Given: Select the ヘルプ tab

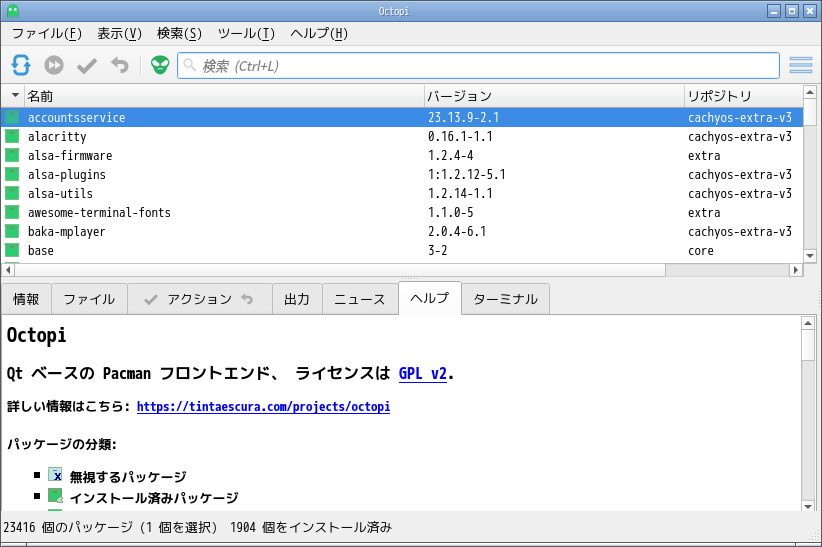Looking at the screenshot, I should click(430, 298).
